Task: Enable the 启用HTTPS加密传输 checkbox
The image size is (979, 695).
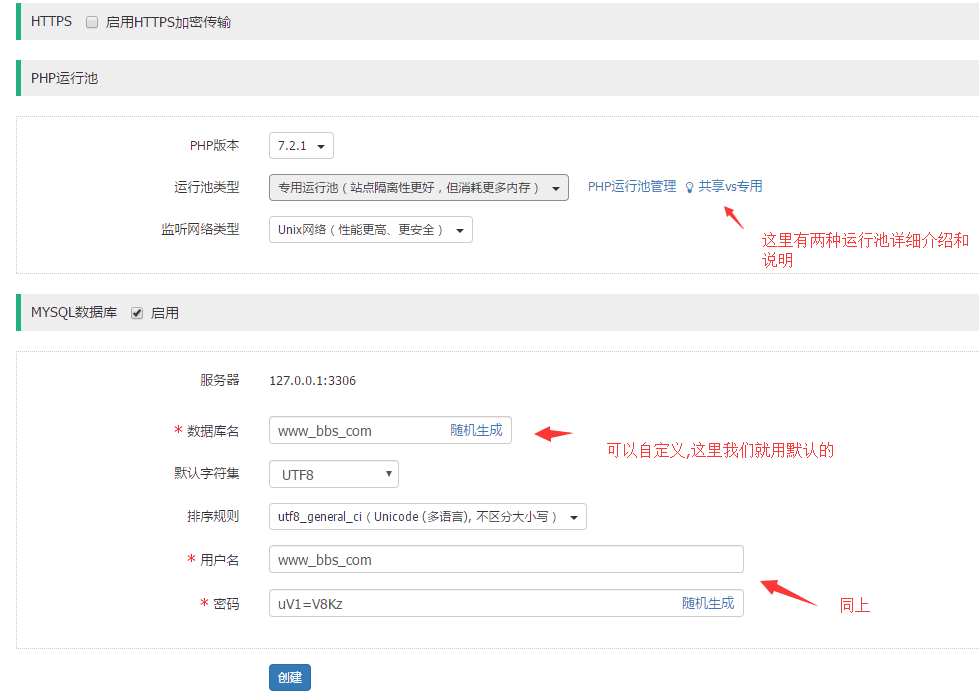Action: tap(92, 22)
